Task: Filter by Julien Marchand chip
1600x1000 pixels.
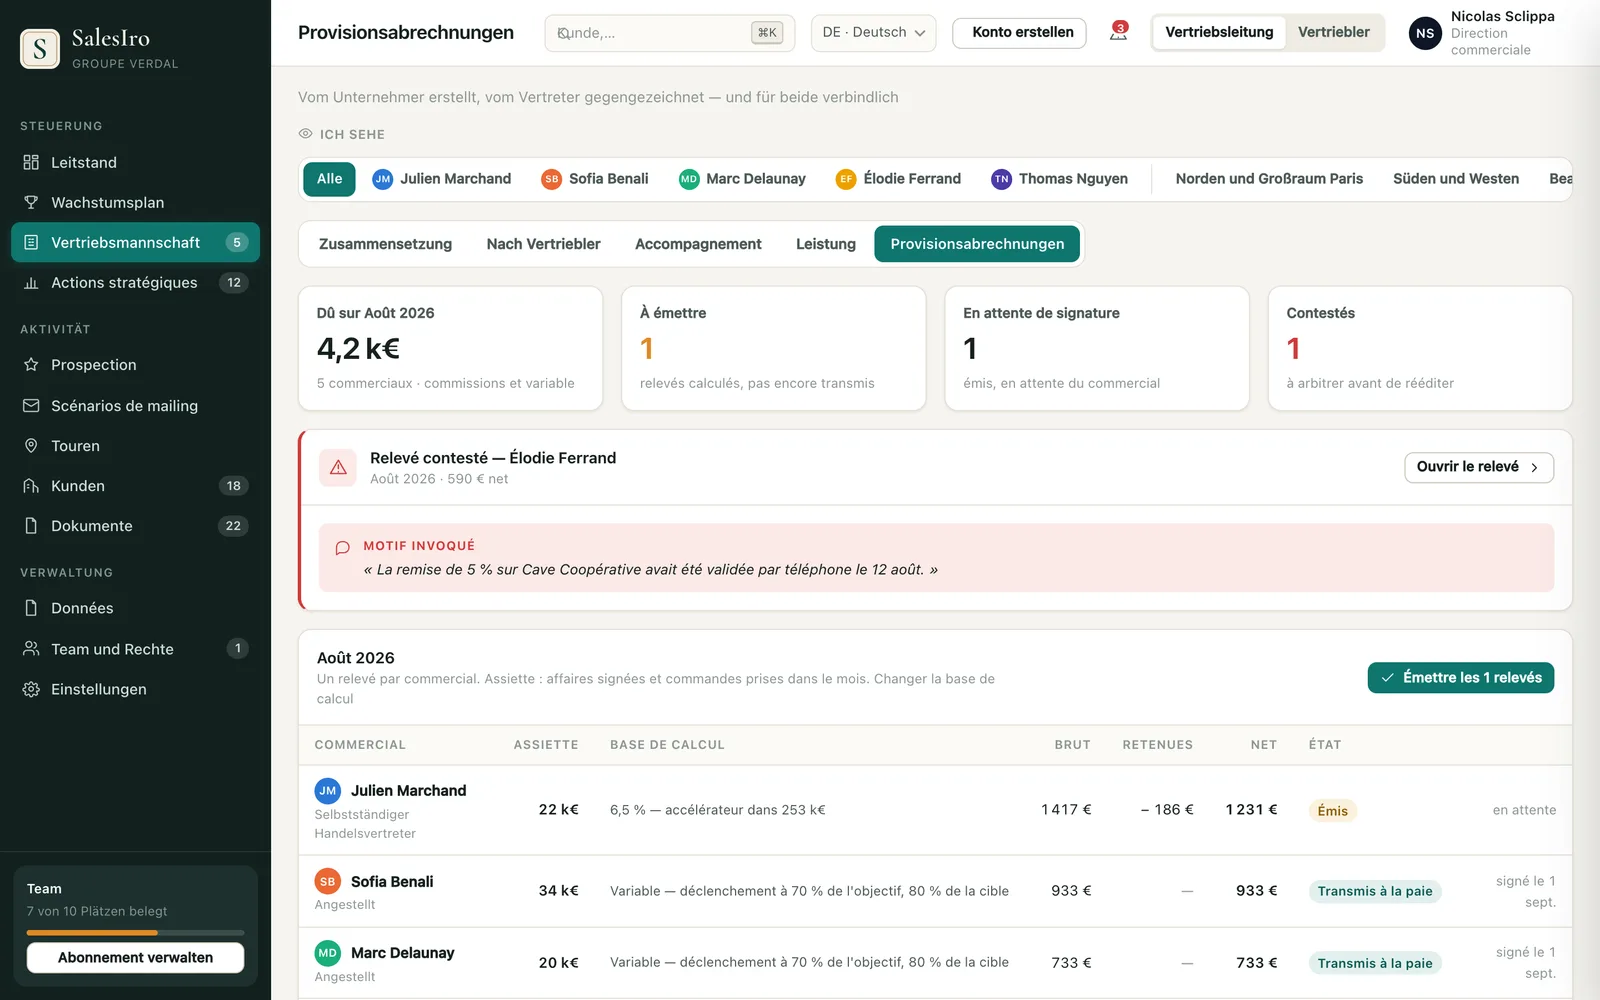Action: click(x=442, y=179)
